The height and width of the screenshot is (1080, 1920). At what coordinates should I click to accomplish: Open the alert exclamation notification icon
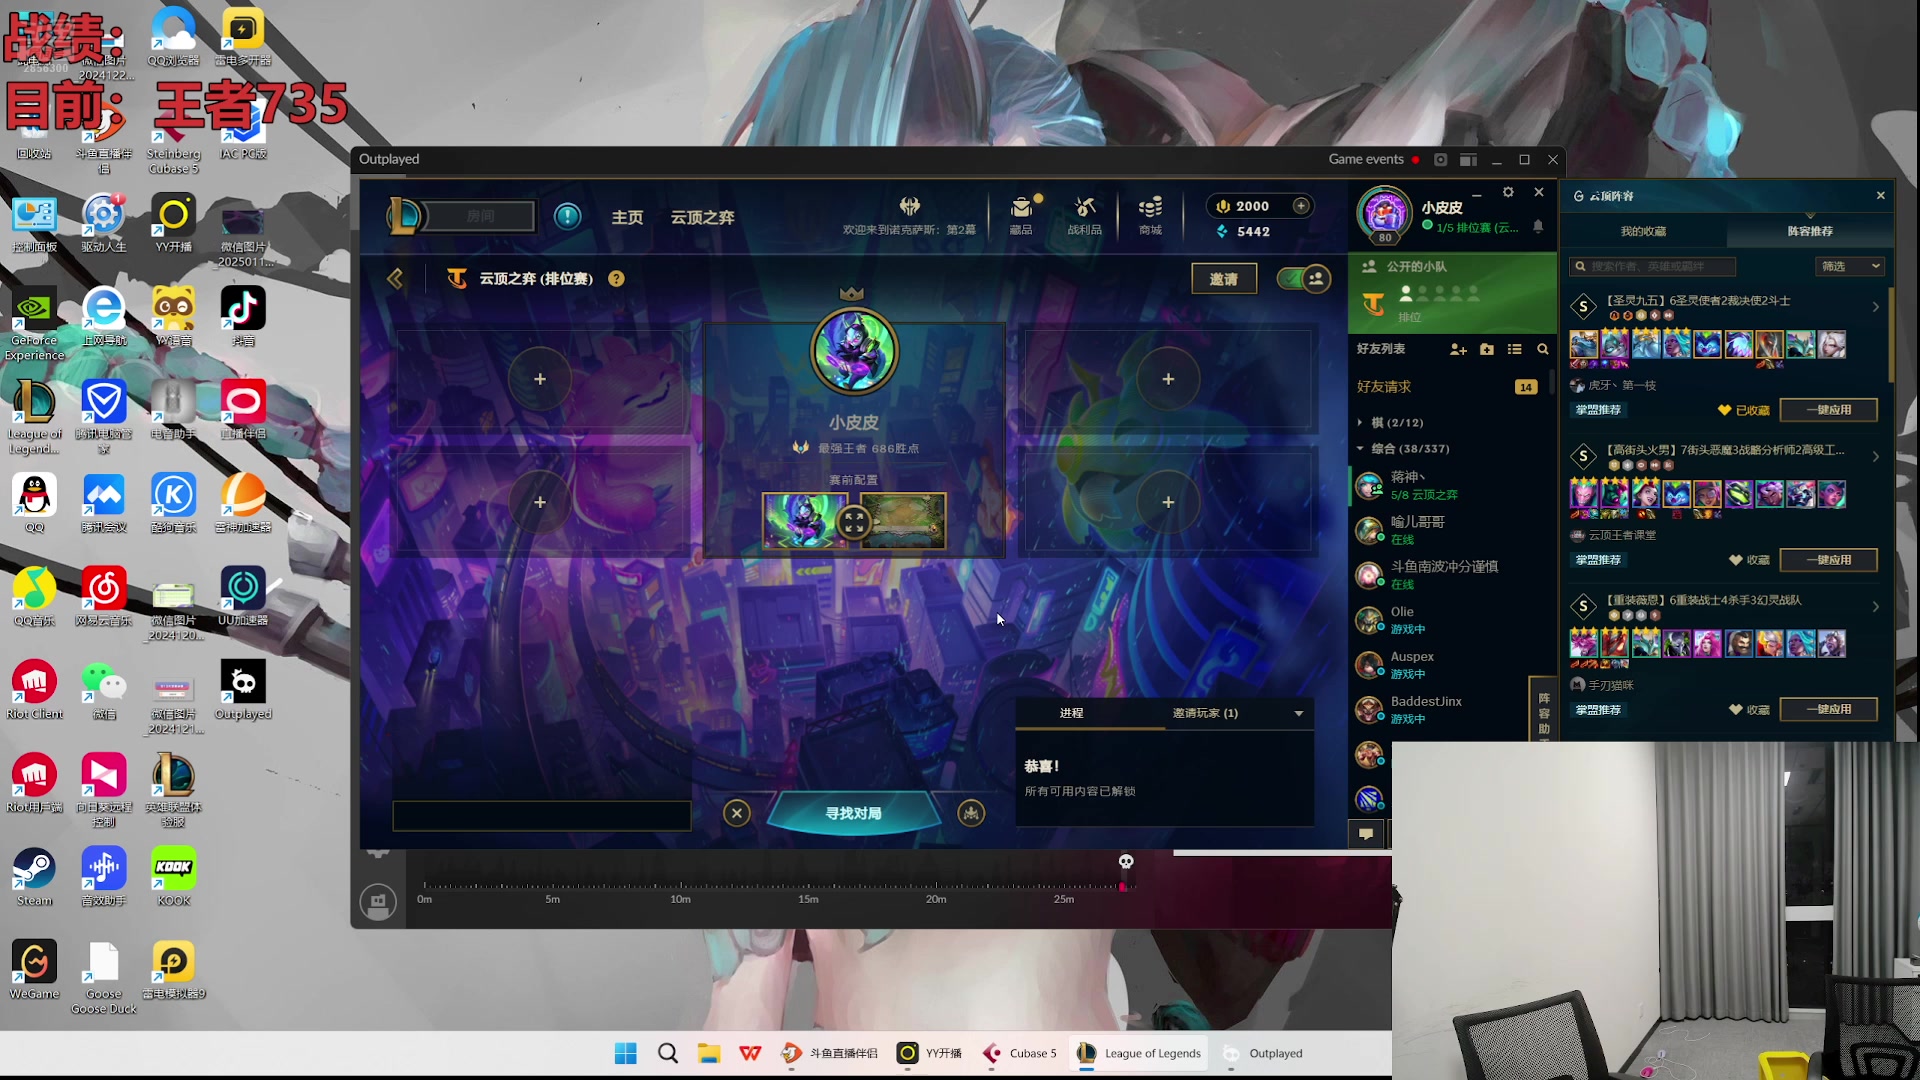click(567, 216)
